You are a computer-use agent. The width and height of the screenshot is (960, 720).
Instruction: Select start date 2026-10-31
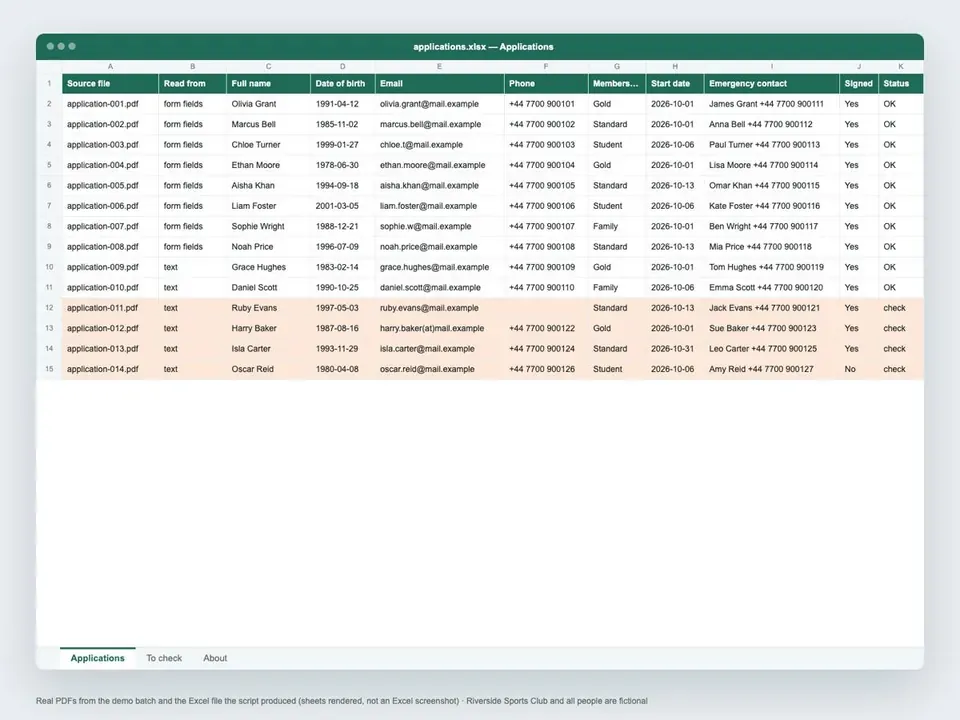(675, 349)
